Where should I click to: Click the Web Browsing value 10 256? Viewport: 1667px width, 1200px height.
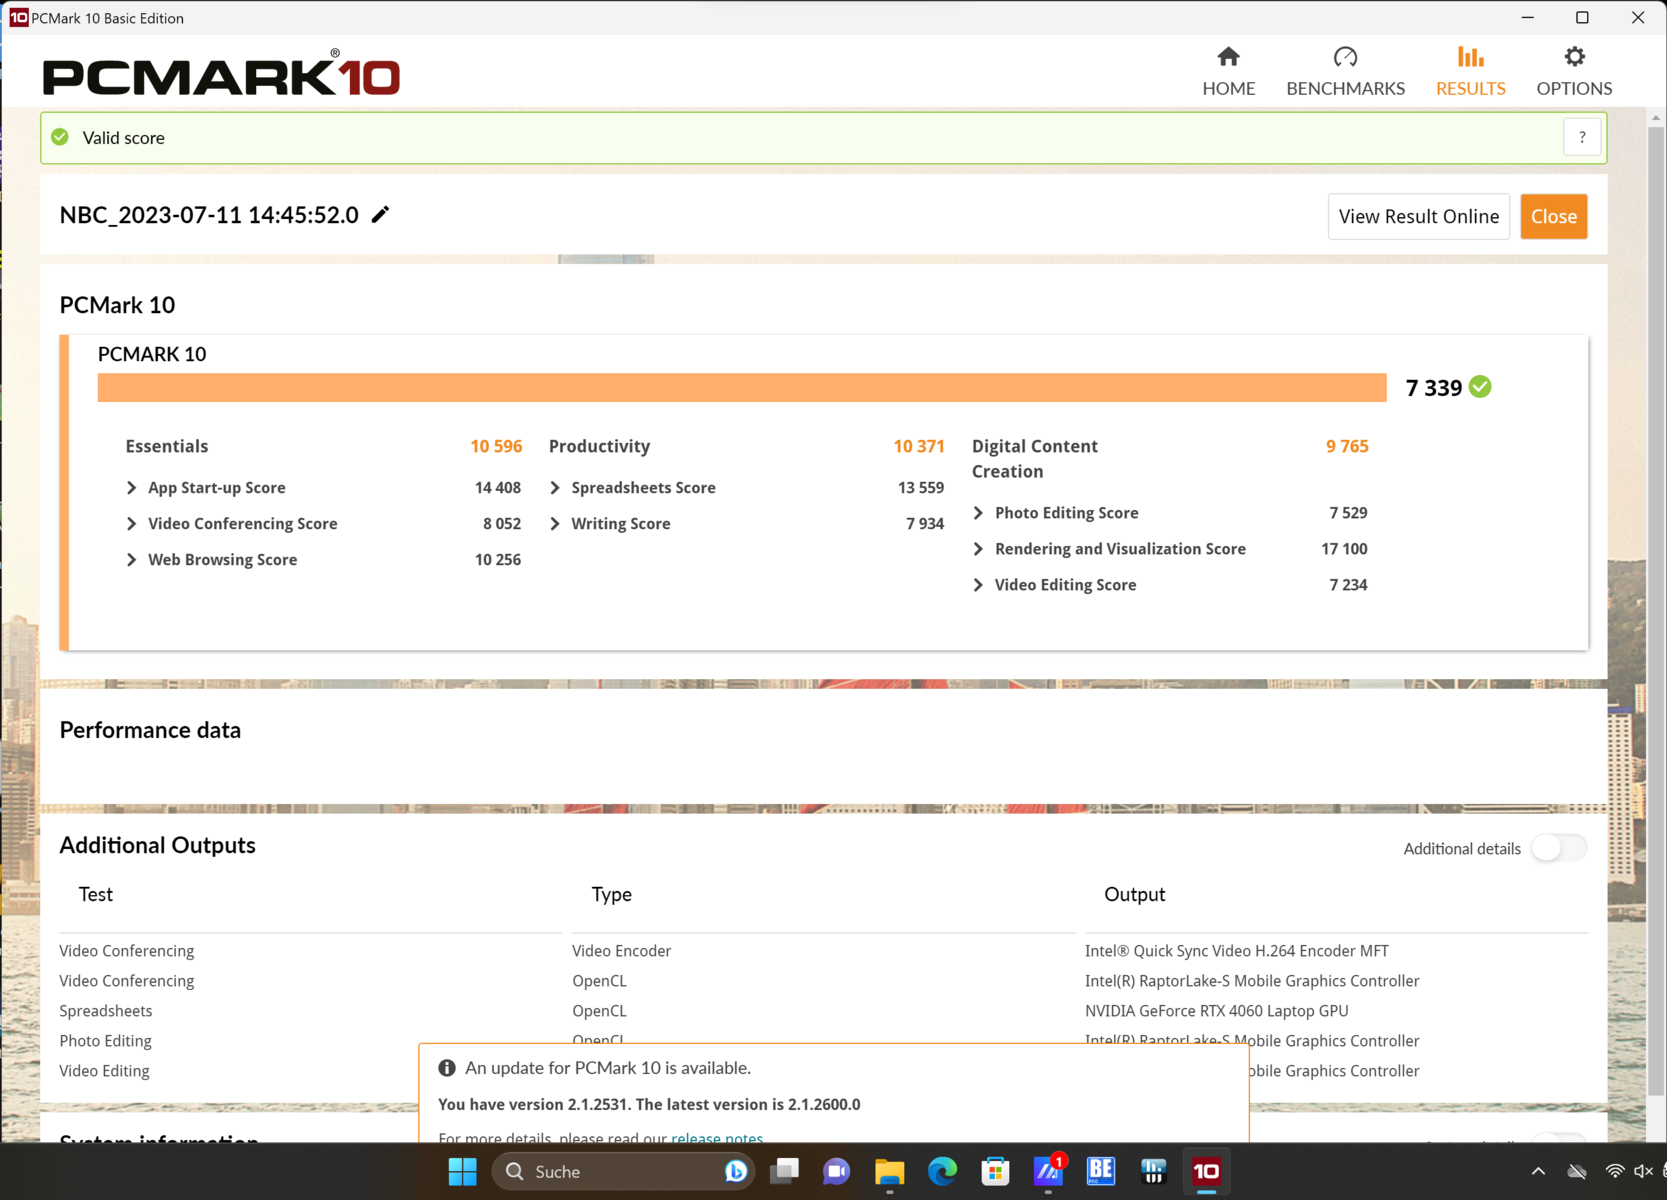pos(498,560)
